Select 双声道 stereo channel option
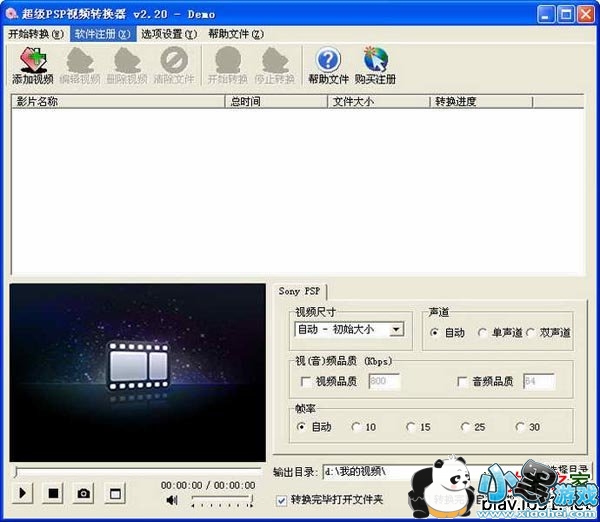The height and width of the screenshot is (522, 600). pos(530,333)
